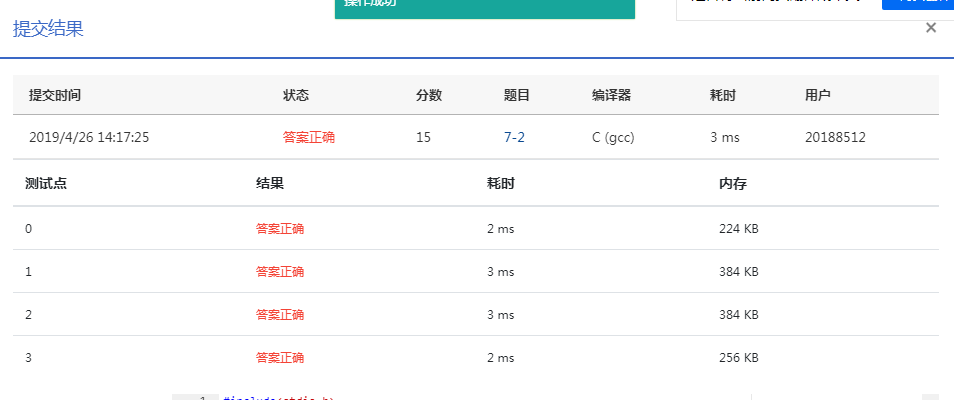Select the 提交结果 dialog title
The height and width of the screenshot is (400, 954).
[x=48, y=29]
